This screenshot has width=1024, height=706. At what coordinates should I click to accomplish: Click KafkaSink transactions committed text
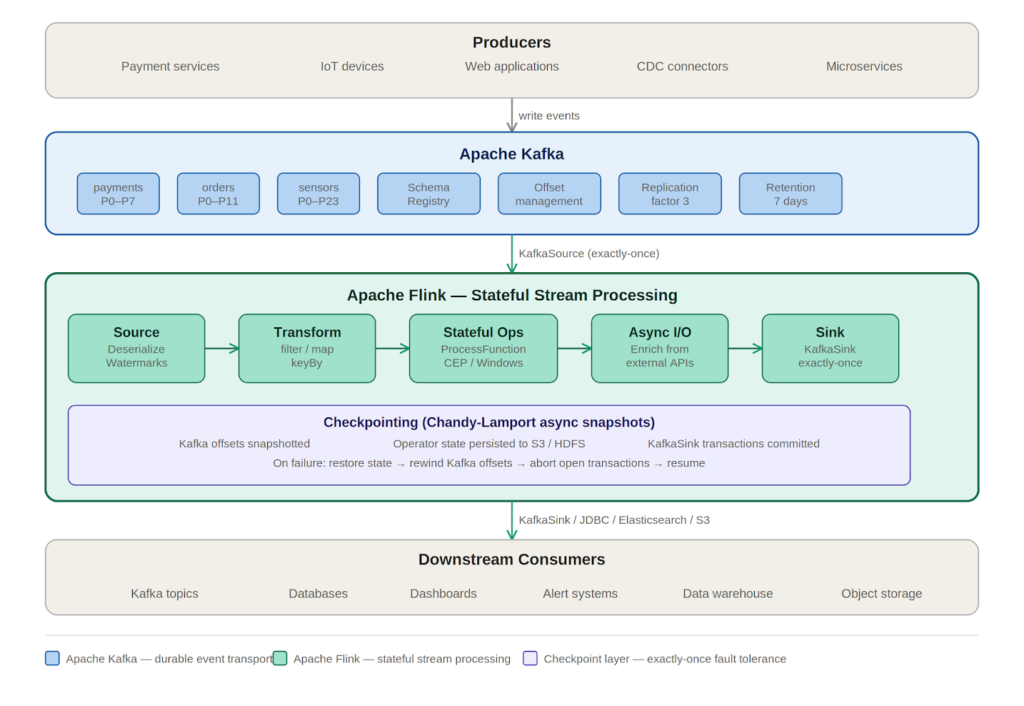tap(733, 443)
